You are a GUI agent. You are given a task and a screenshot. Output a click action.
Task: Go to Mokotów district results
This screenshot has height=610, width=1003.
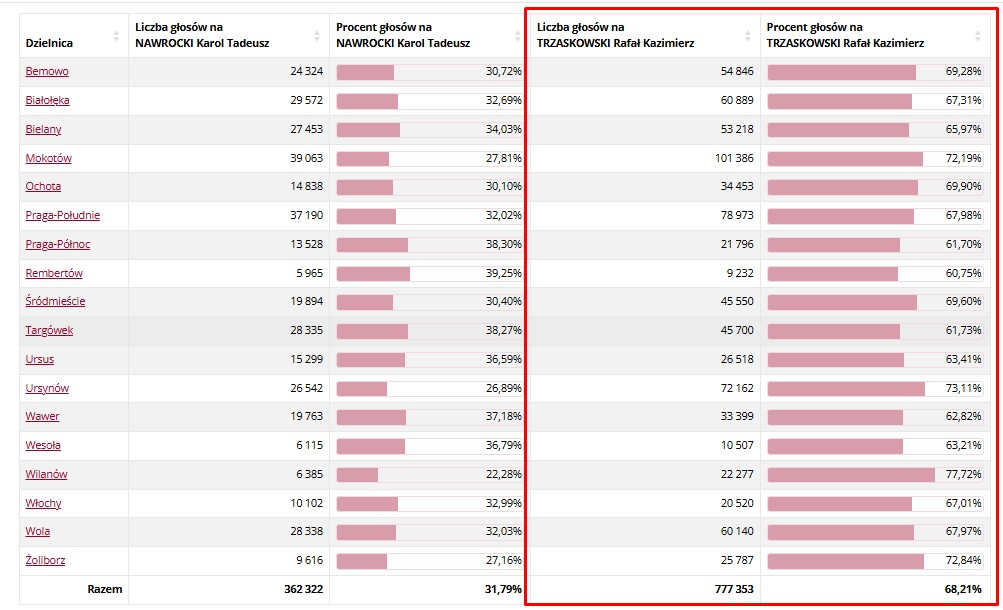[49, 158]
